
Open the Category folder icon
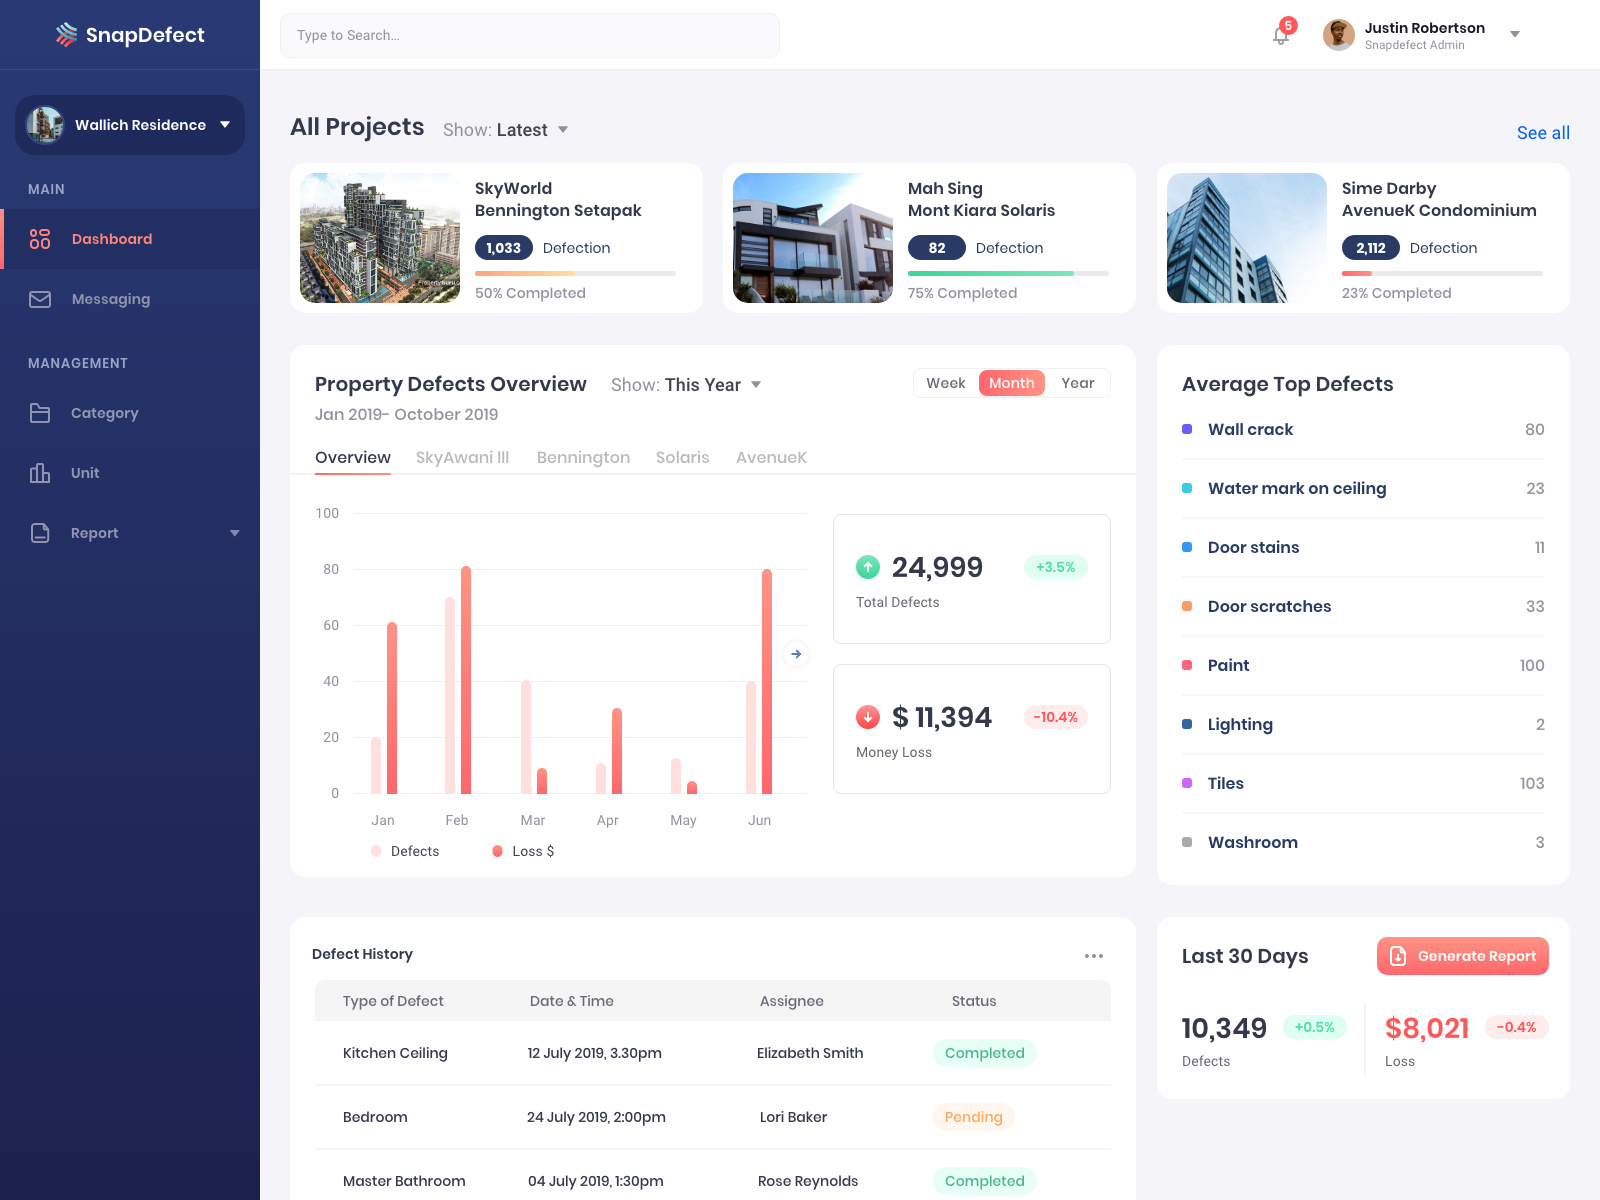click(x=40, y=413)
